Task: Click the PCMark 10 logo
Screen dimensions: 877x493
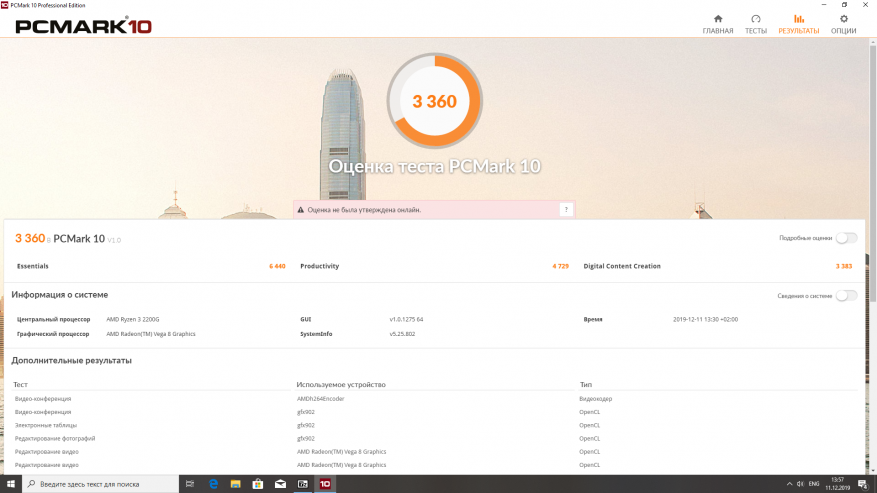Action: (x=83, y=26)
